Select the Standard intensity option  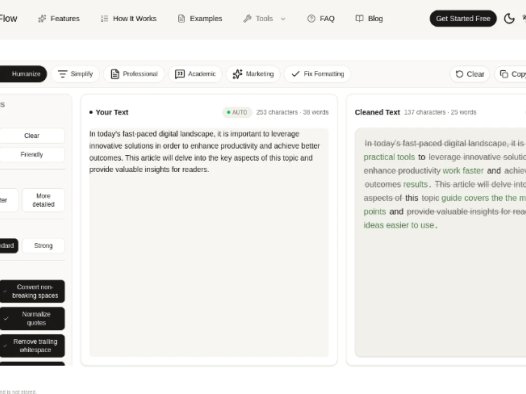coord(9,246)
